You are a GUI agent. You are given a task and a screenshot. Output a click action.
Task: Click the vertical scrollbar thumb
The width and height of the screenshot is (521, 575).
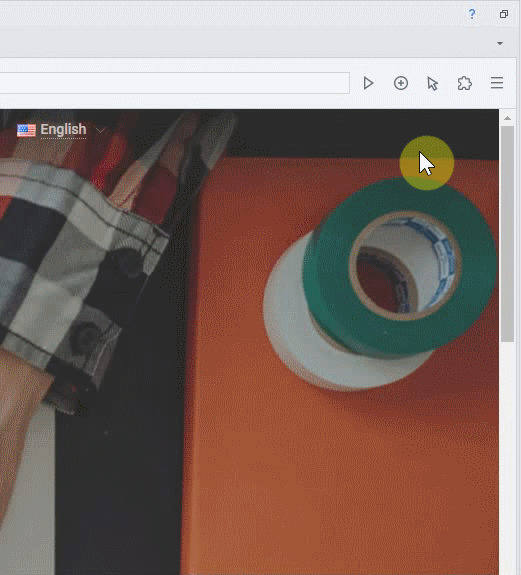(507, 234)
